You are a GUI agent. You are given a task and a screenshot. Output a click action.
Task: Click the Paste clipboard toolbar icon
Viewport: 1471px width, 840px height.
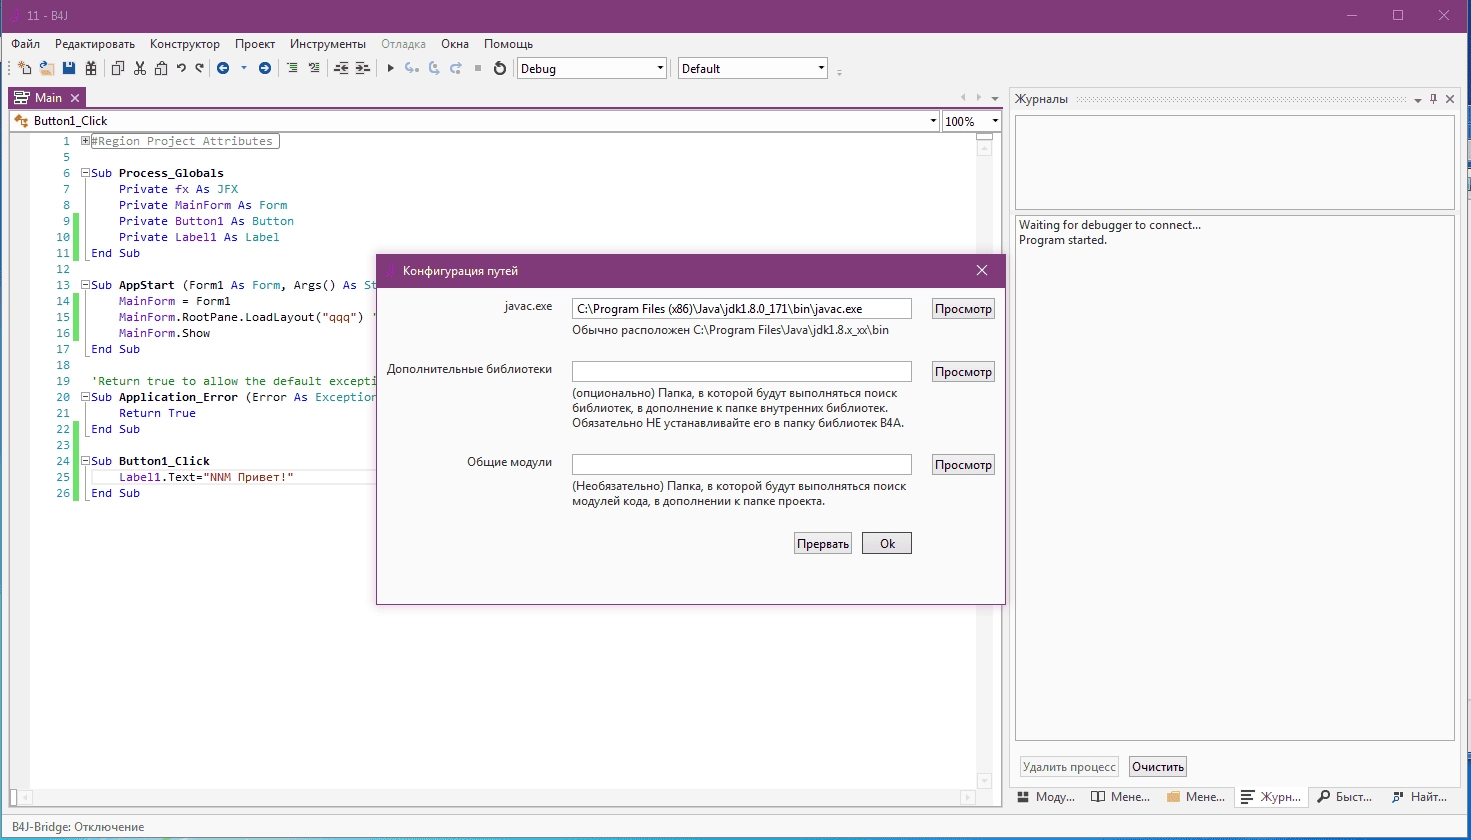(x=161, y=68)
